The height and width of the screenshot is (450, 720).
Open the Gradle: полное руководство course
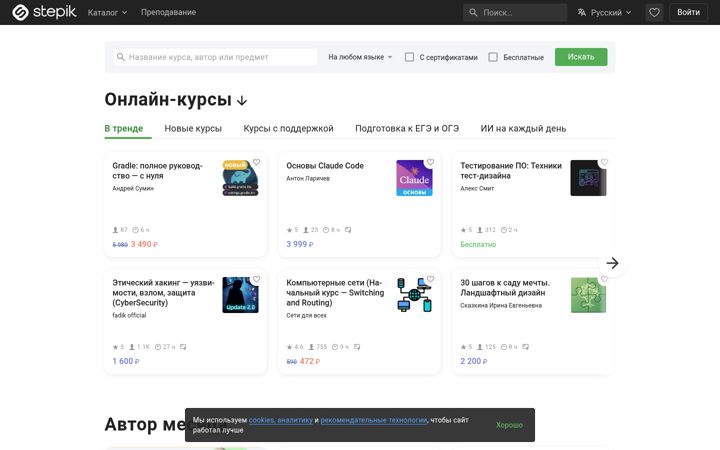(158, 170)
